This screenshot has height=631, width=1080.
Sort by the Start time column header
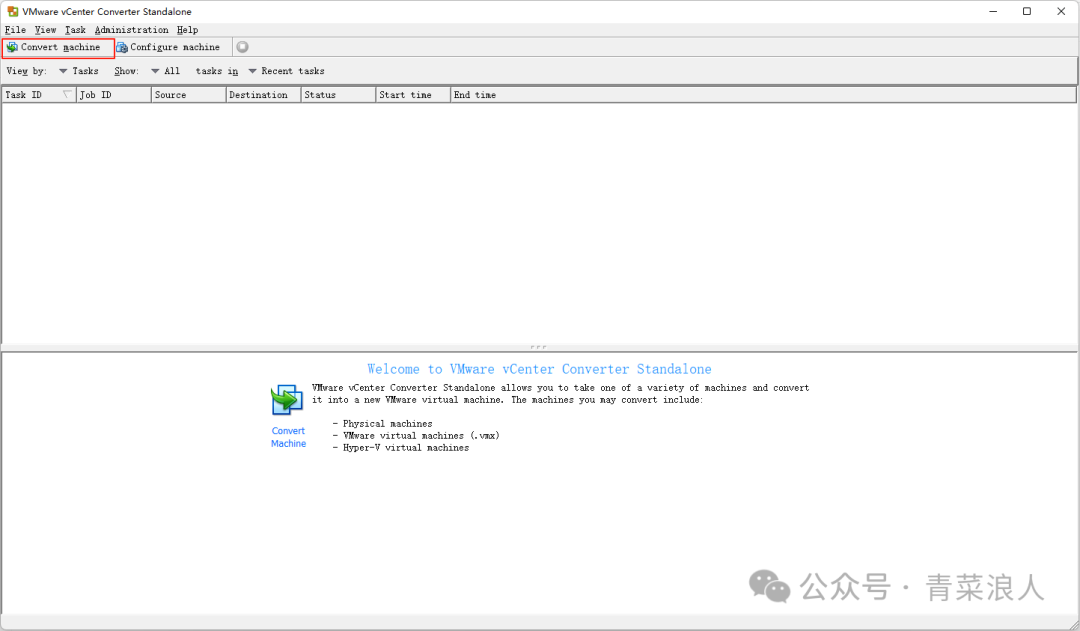413,95
